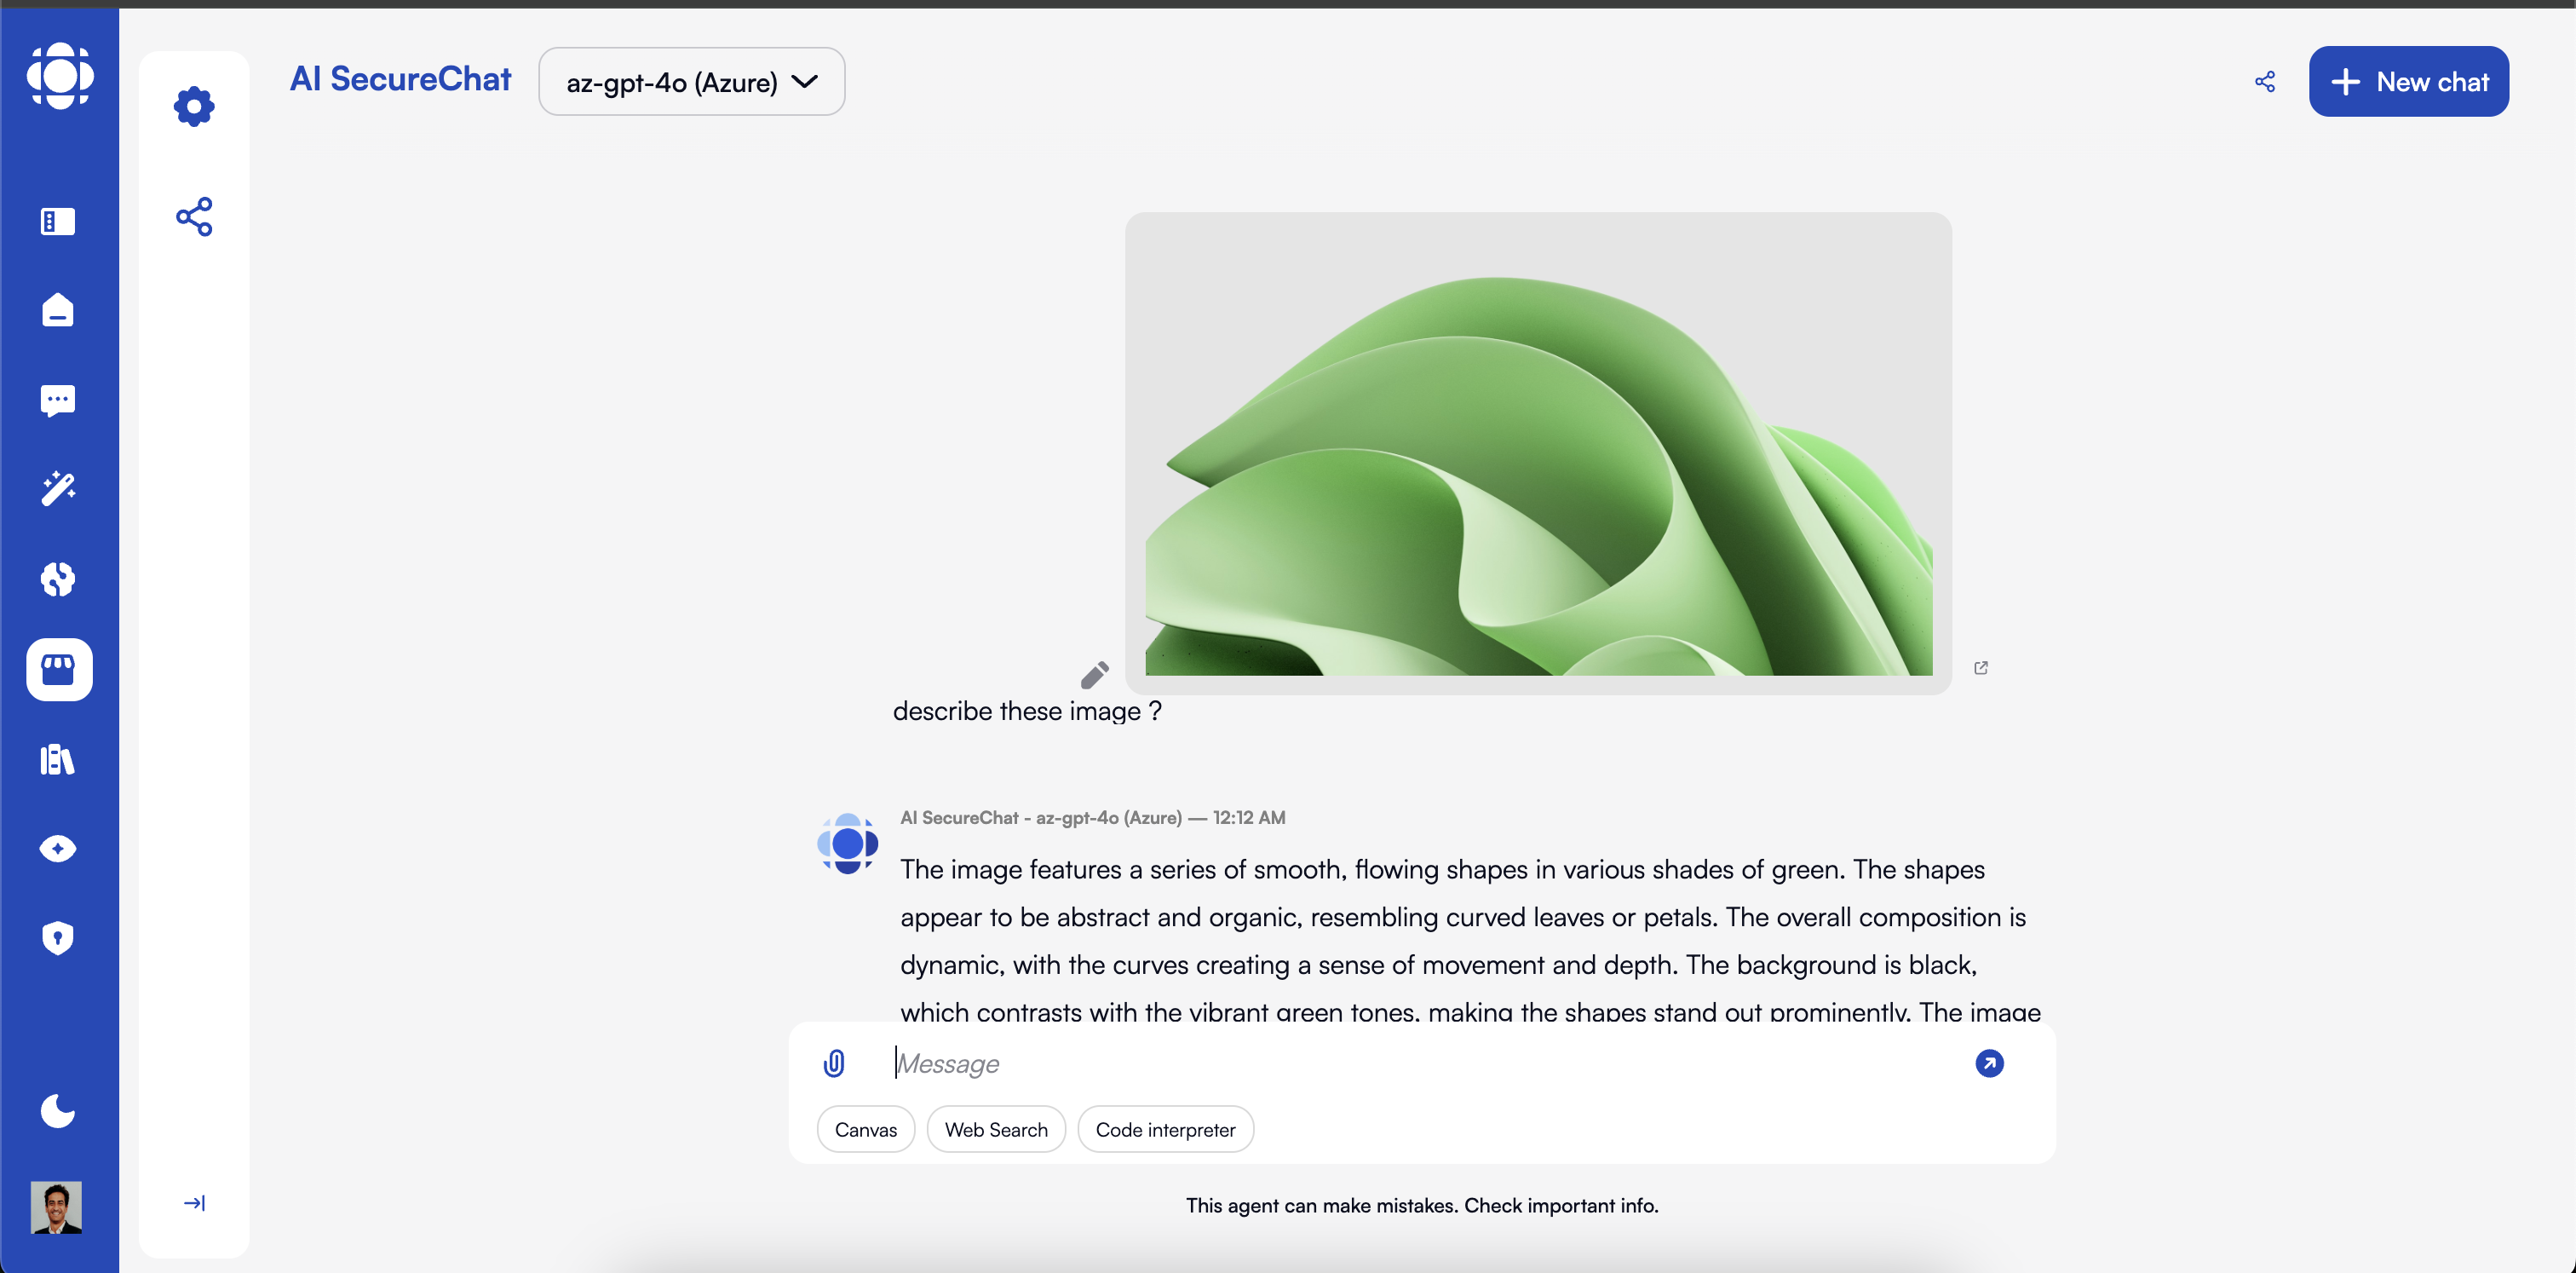Expand the collapsed side panel arrow
Image resolution: width=2576 pixels, height=1273 pixels.
pyautogui.click(x=194, y=1203)
